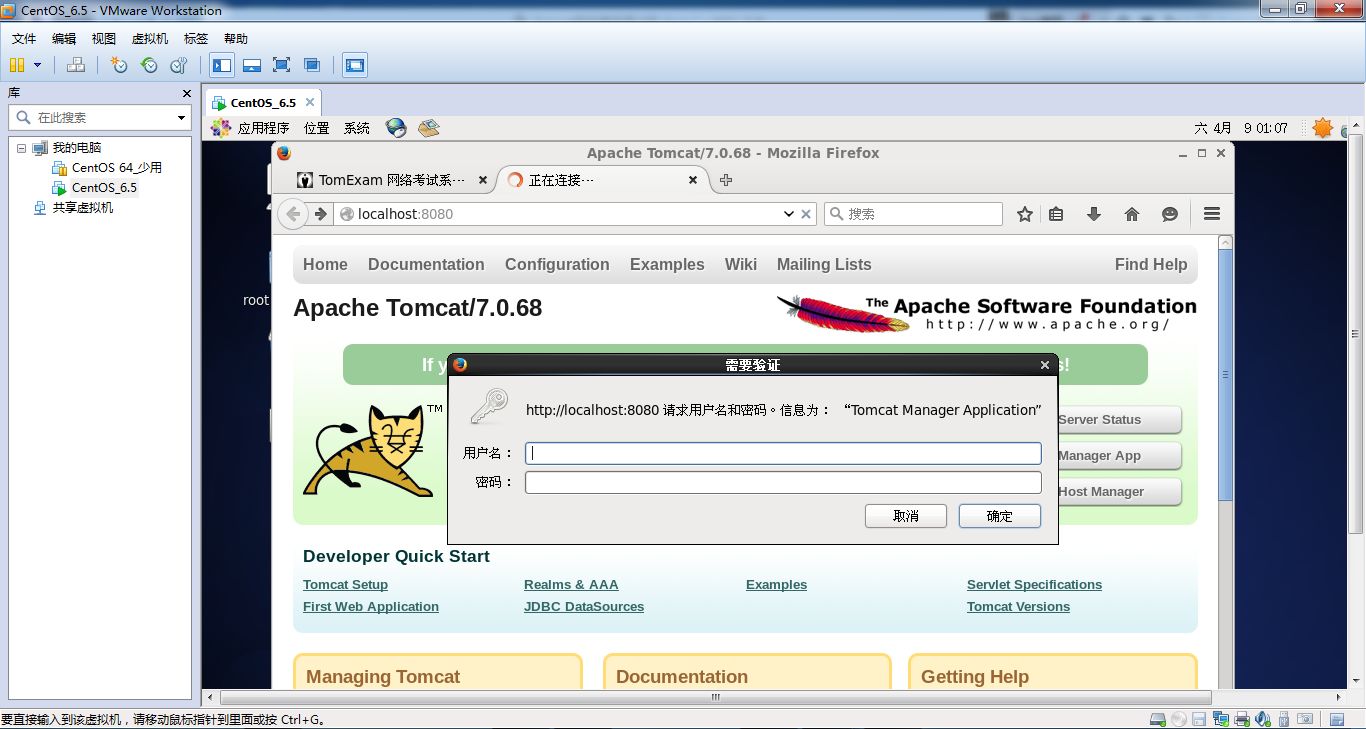Viewport: 1366px width, 729px height.
Task: Enter full screen mode via the toolbar
Action: (x=282, y=65)
